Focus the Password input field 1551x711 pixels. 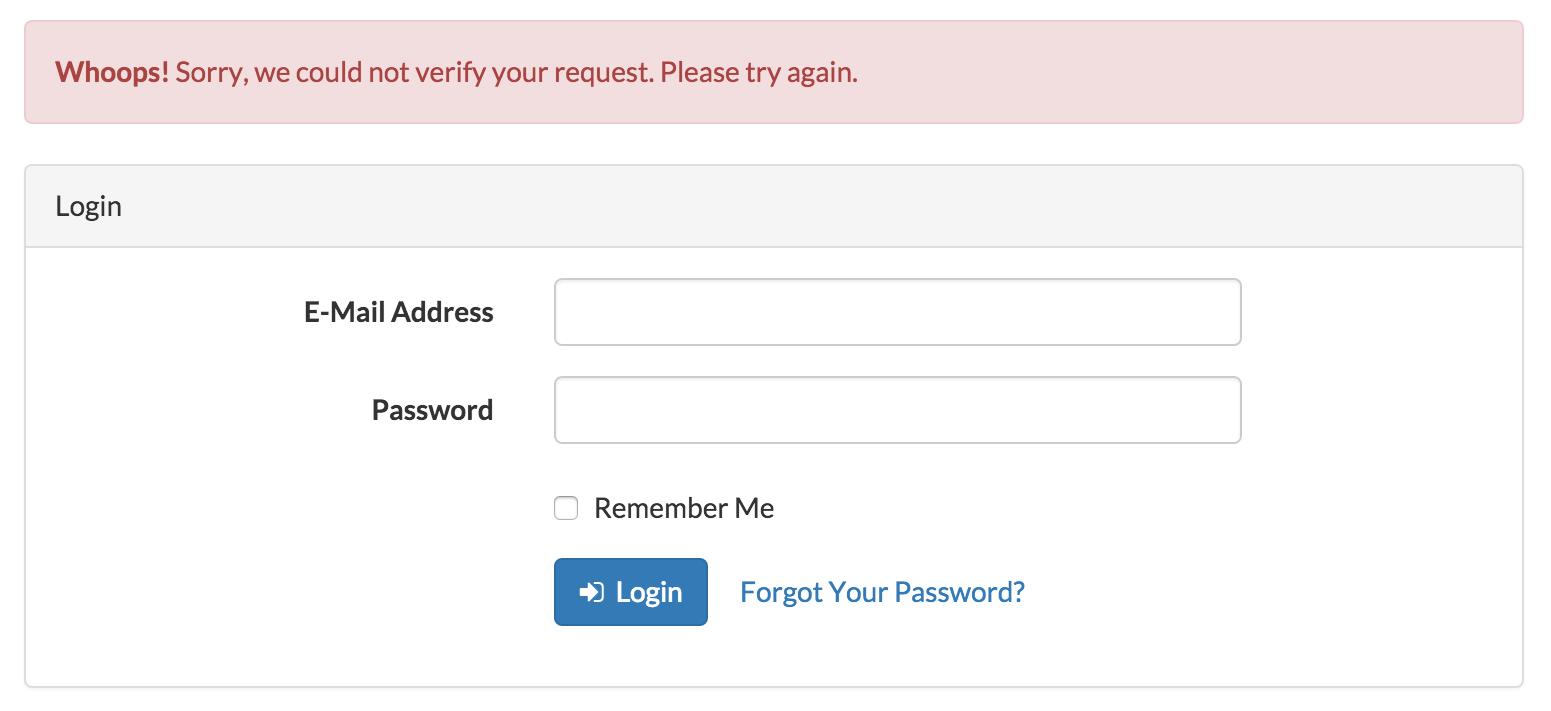[x=897, y=410]
